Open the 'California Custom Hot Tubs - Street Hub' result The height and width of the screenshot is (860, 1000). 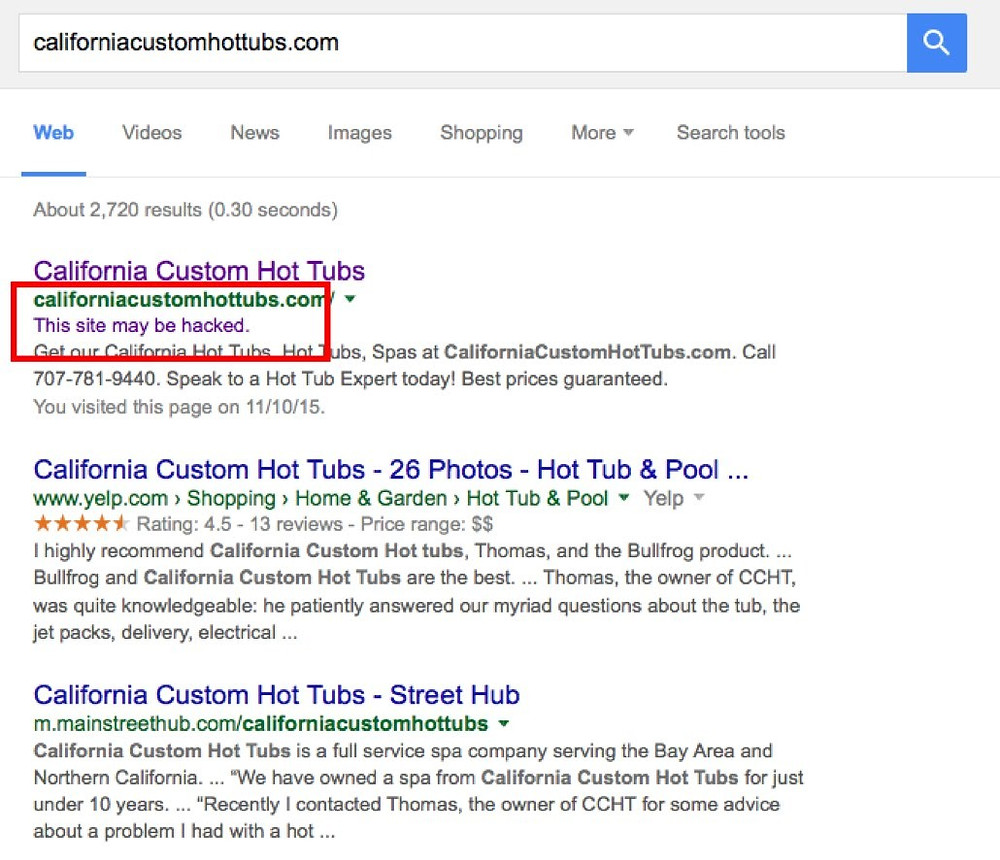[x=277, y=695]
